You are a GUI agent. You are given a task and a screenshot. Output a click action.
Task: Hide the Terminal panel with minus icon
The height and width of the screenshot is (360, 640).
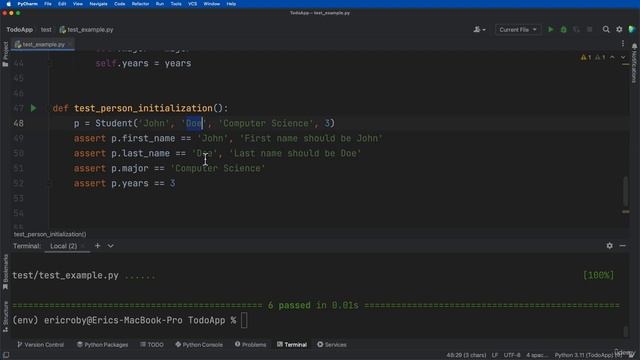[x=622, y=246]
